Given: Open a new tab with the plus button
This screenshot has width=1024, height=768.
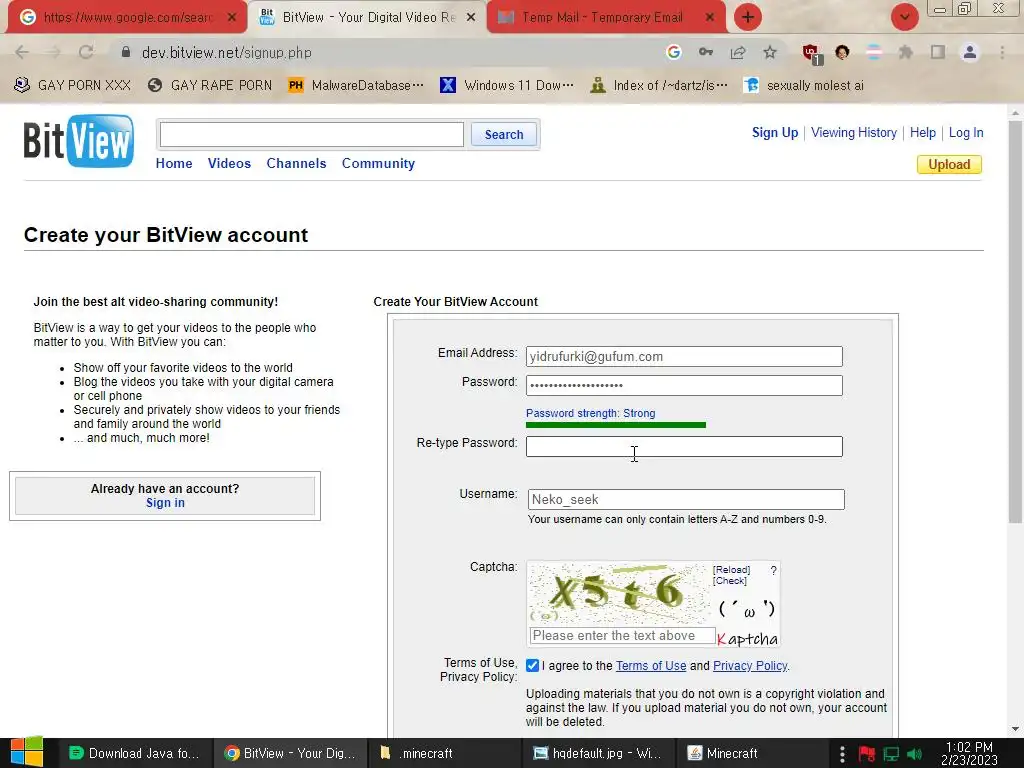Looking at the screenshot, I should pyautogui.click(x=748, y=17).
